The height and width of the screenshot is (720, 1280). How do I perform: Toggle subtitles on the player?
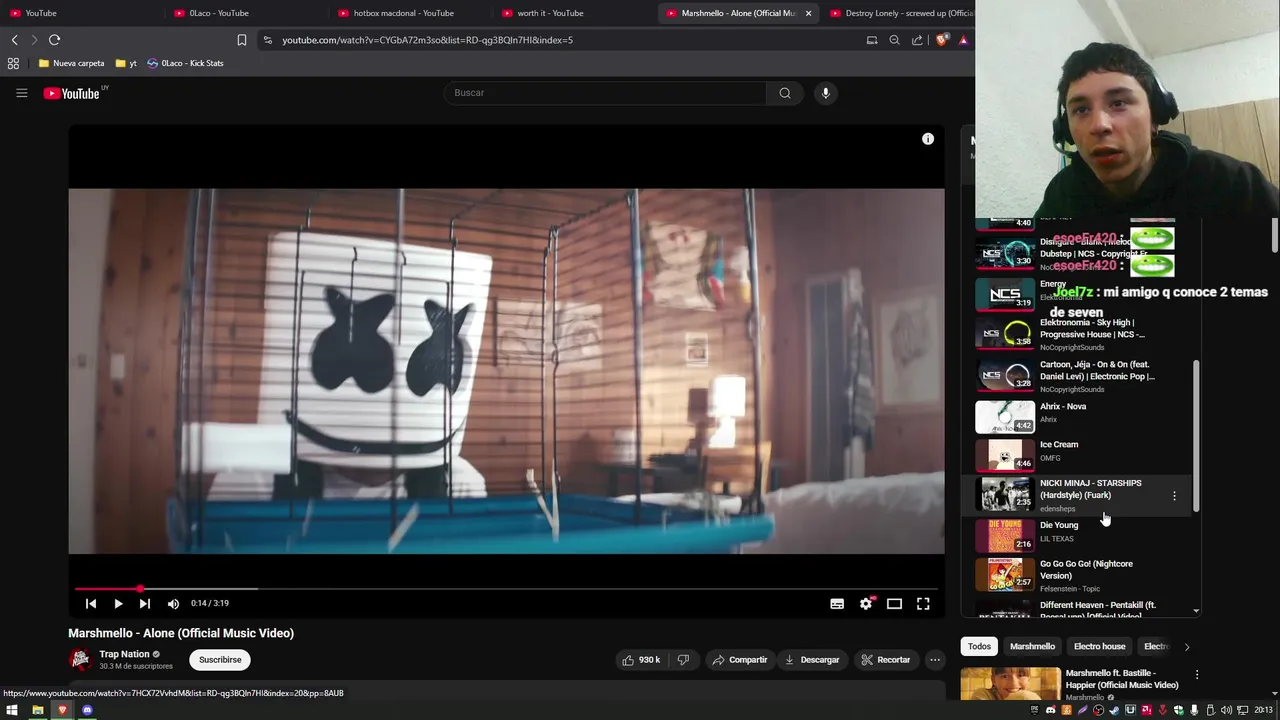[837, 604]
